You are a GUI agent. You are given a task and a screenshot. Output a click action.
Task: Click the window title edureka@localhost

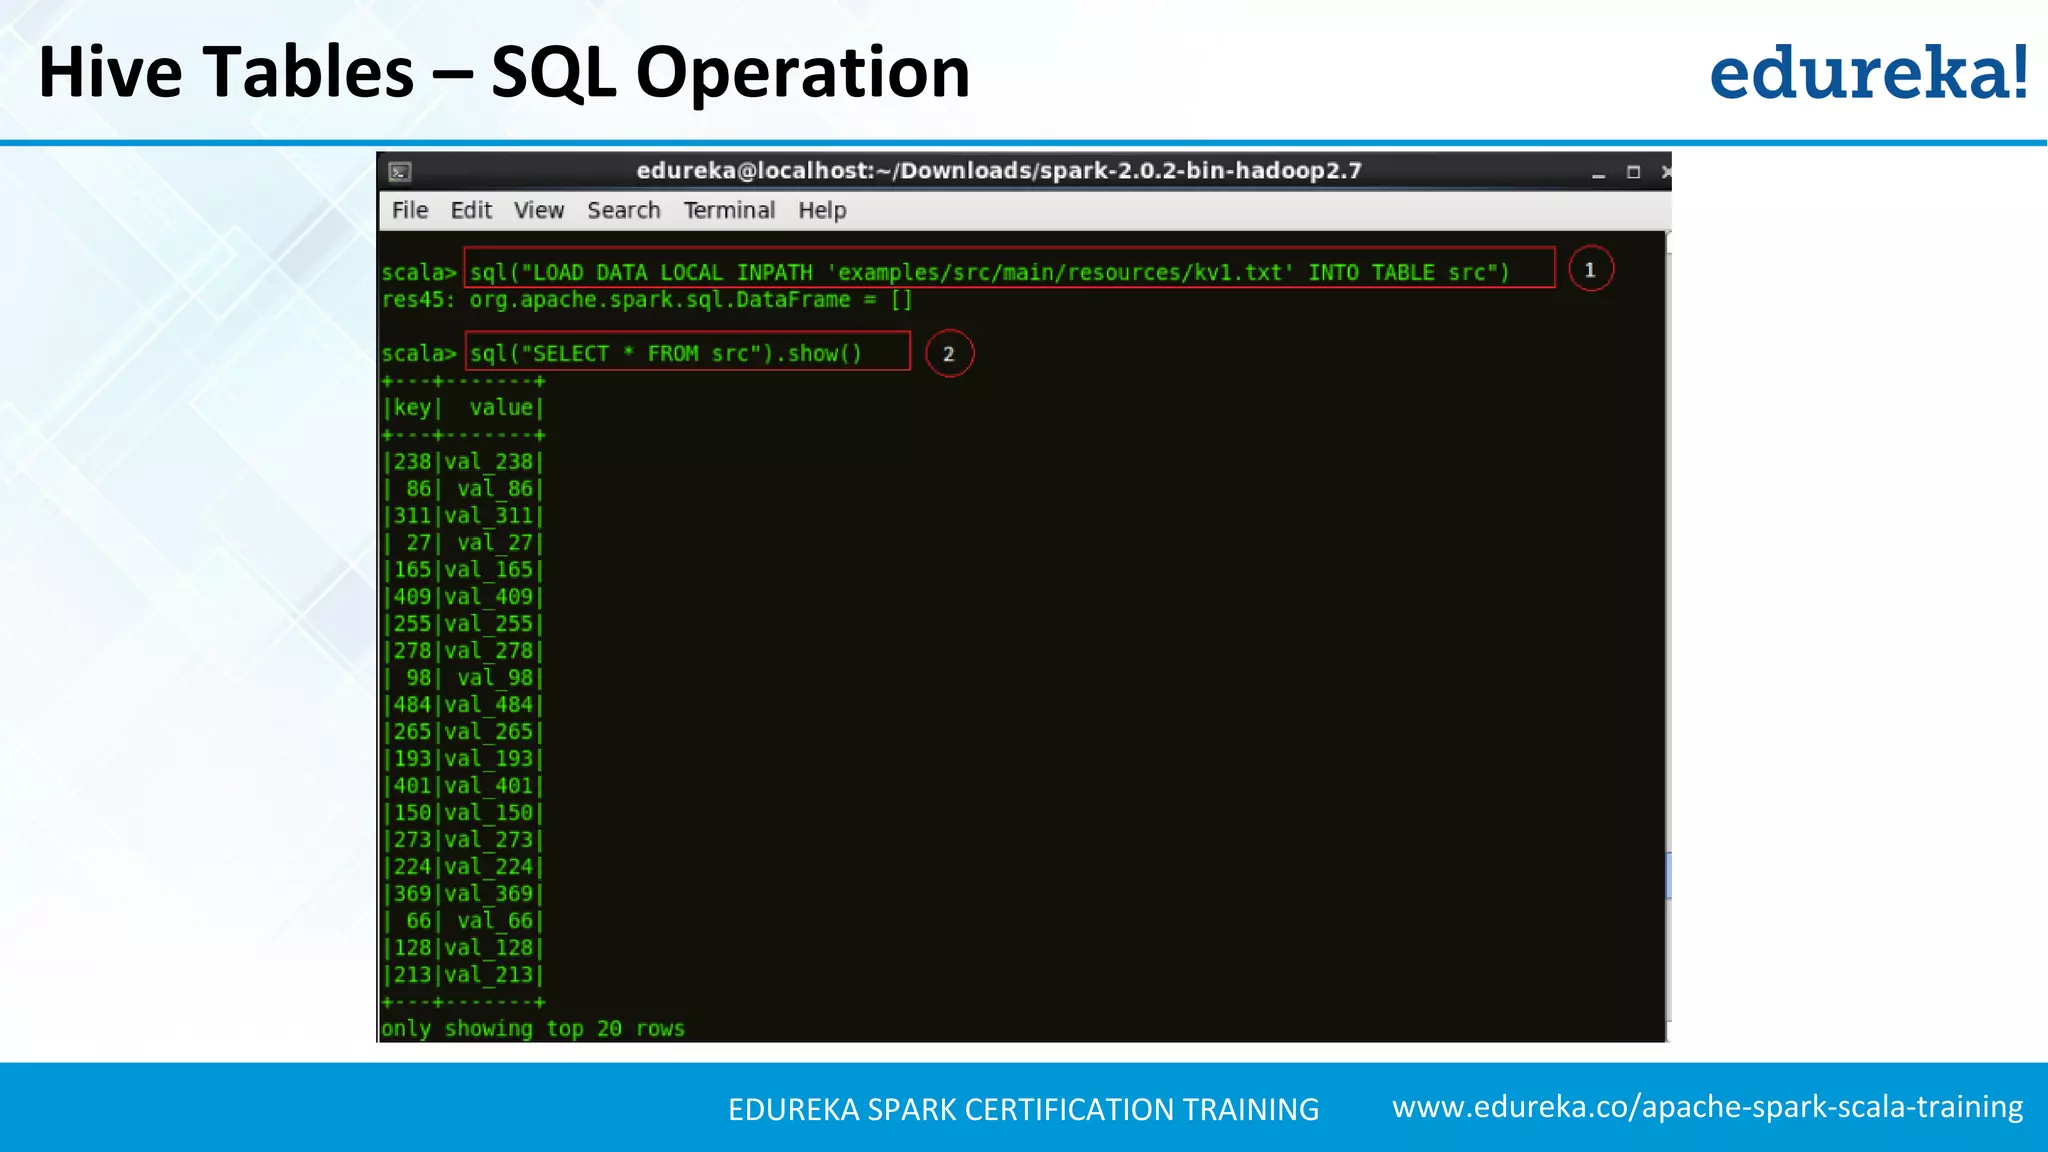point(999,171)
